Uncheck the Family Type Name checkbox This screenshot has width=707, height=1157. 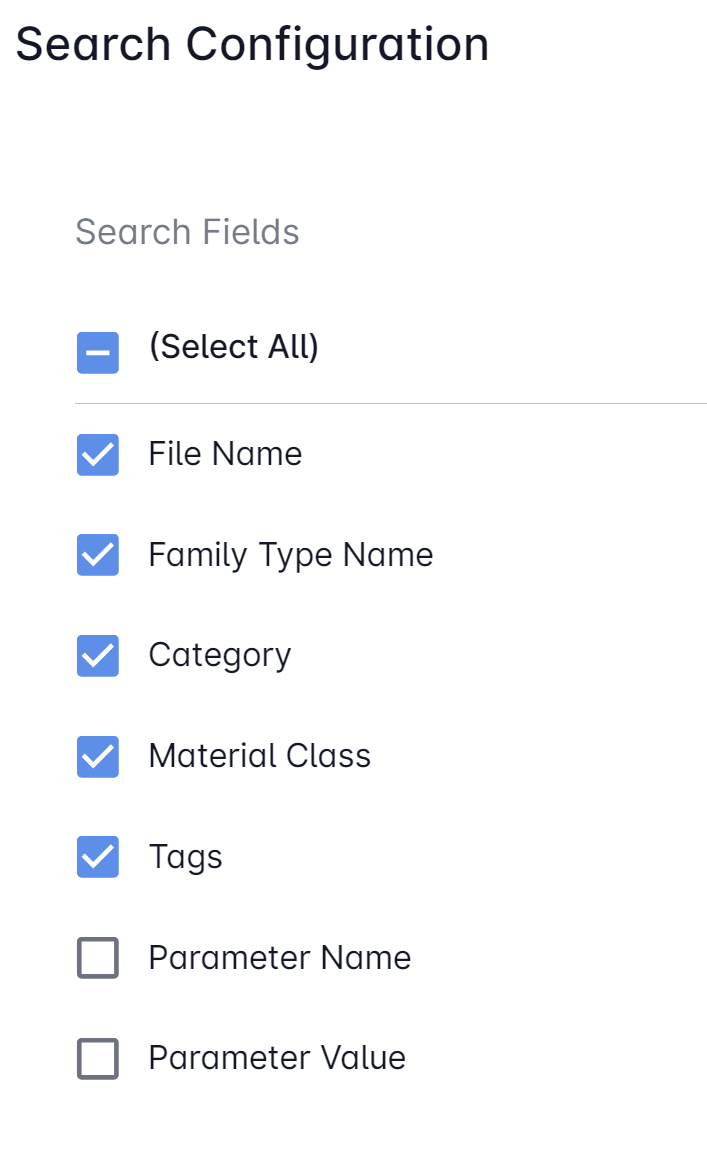(x=98, y=555)
